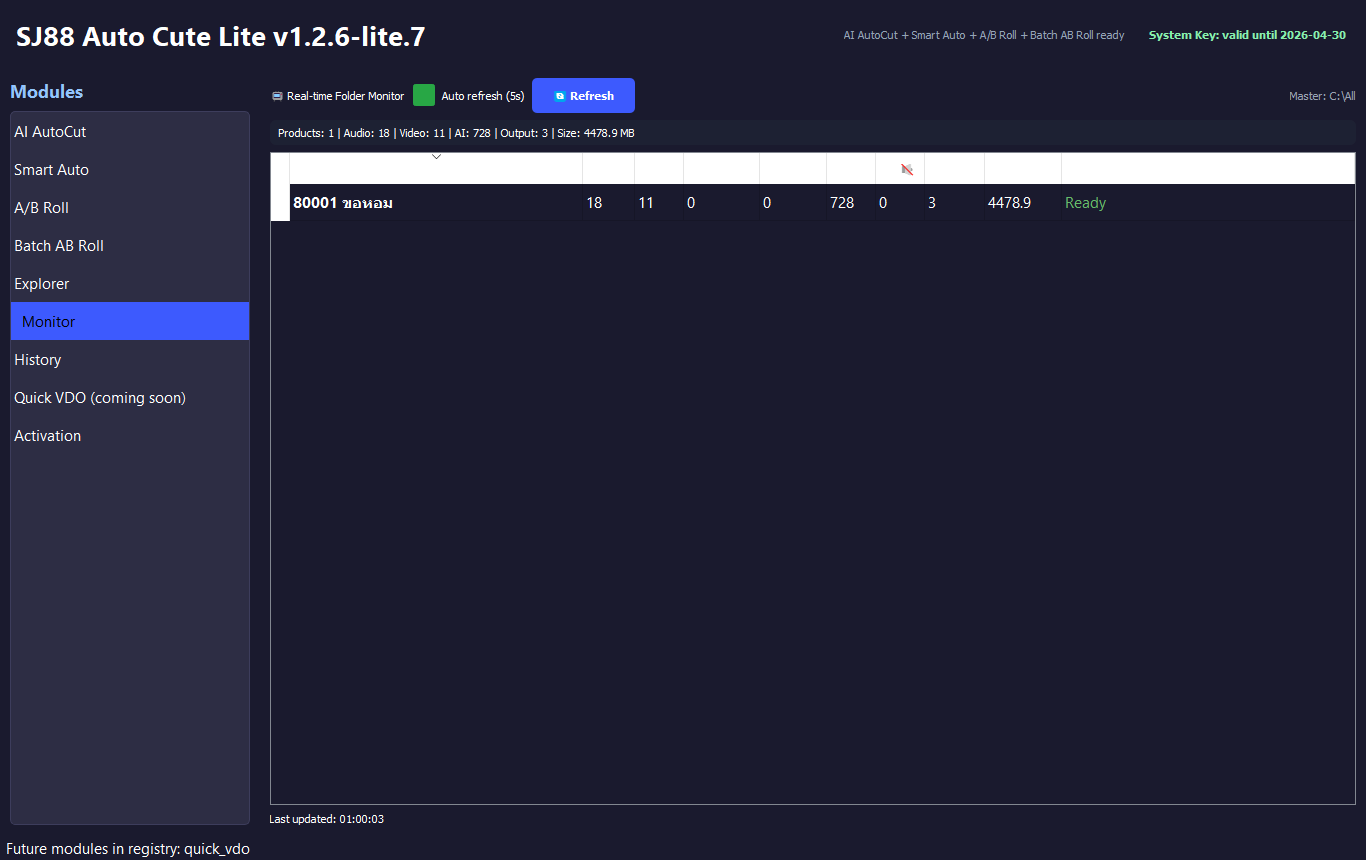Click the 728 AI count cell
1366x860 pixels.
pos(842,203)
